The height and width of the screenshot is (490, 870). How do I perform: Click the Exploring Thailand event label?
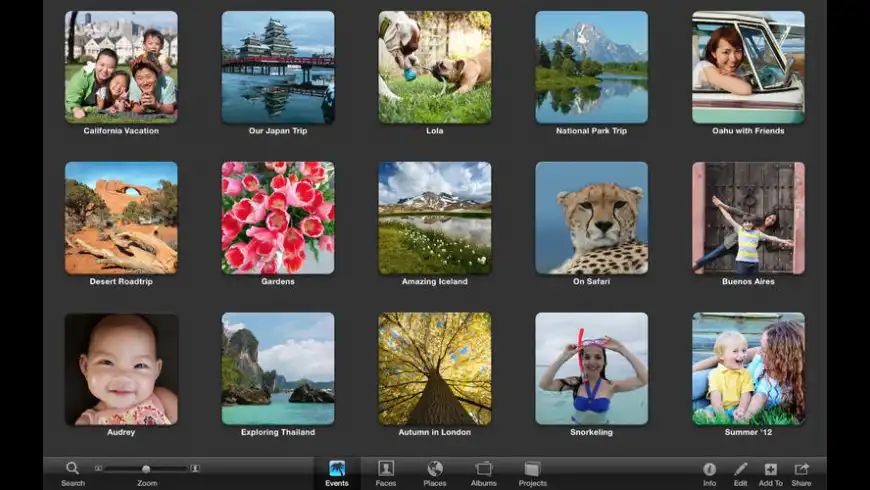[278, 433]
